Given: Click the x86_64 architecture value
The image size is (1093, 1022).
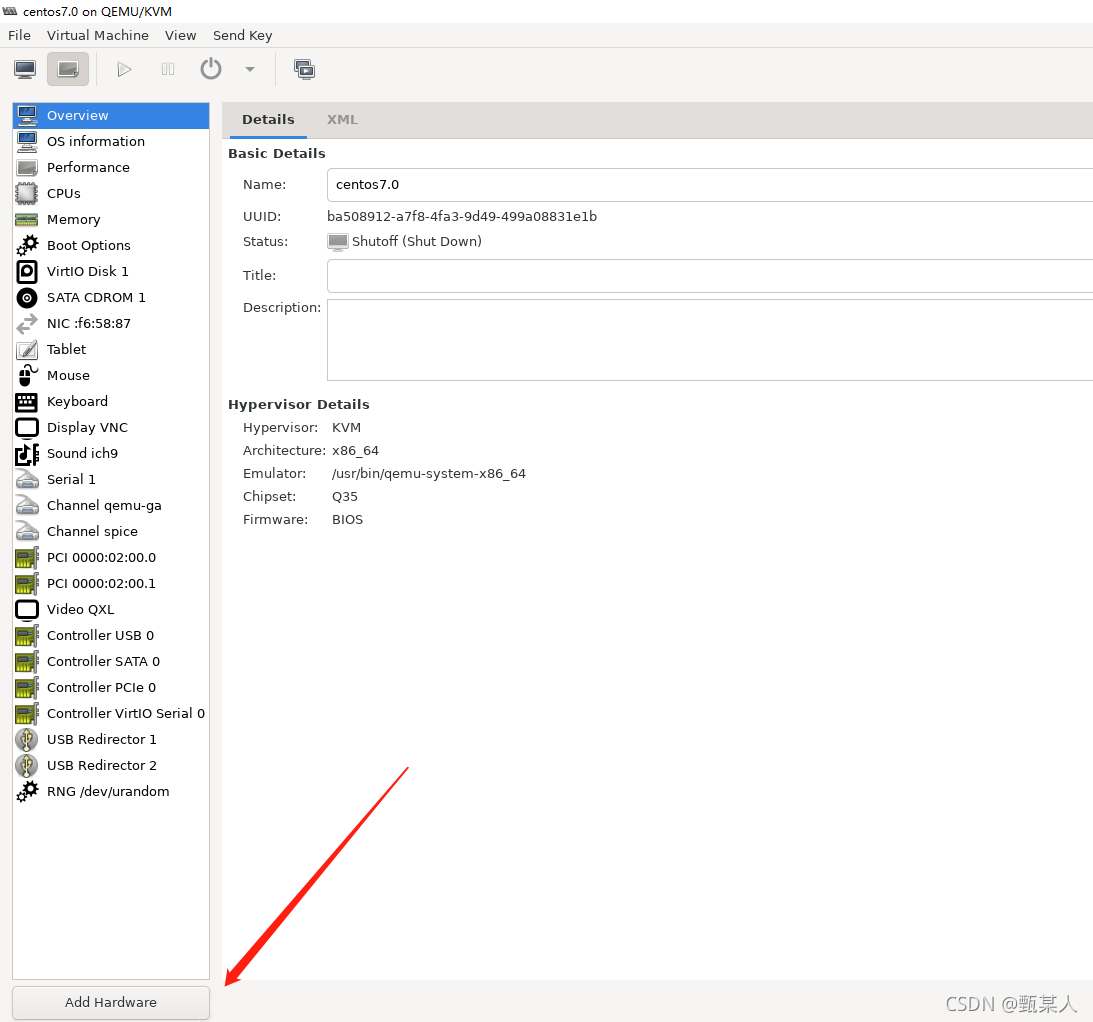Looking at the screenshot, I should (355, 451).
